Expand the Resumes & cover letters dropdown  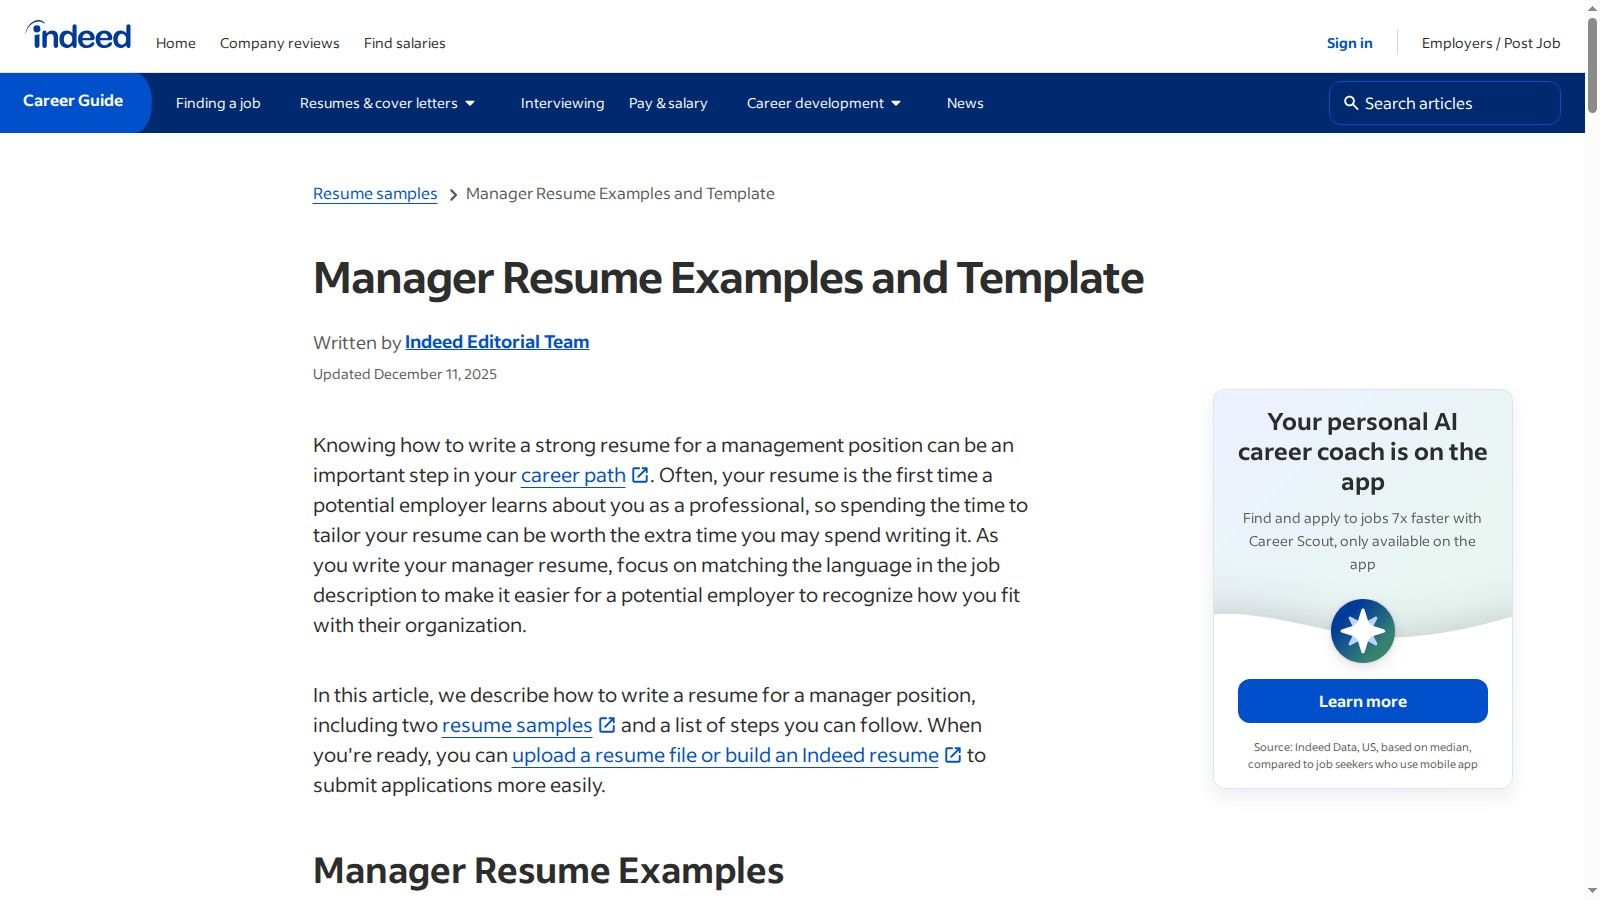[388, 103]
